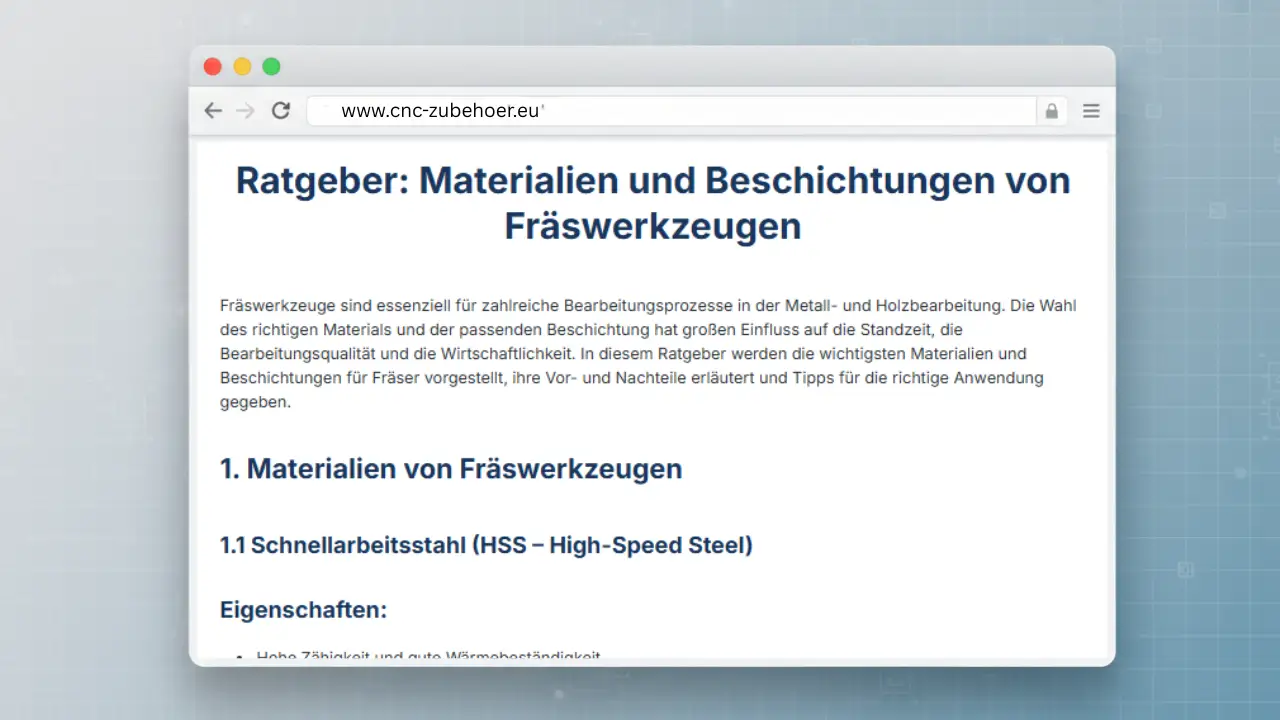The height and width of the screenshot is (720, 1280).
Task: Click the heading '1.1 Schnellarbeitsstahl (HSS – High-Speed Steel)'
Action: (486, 546)
